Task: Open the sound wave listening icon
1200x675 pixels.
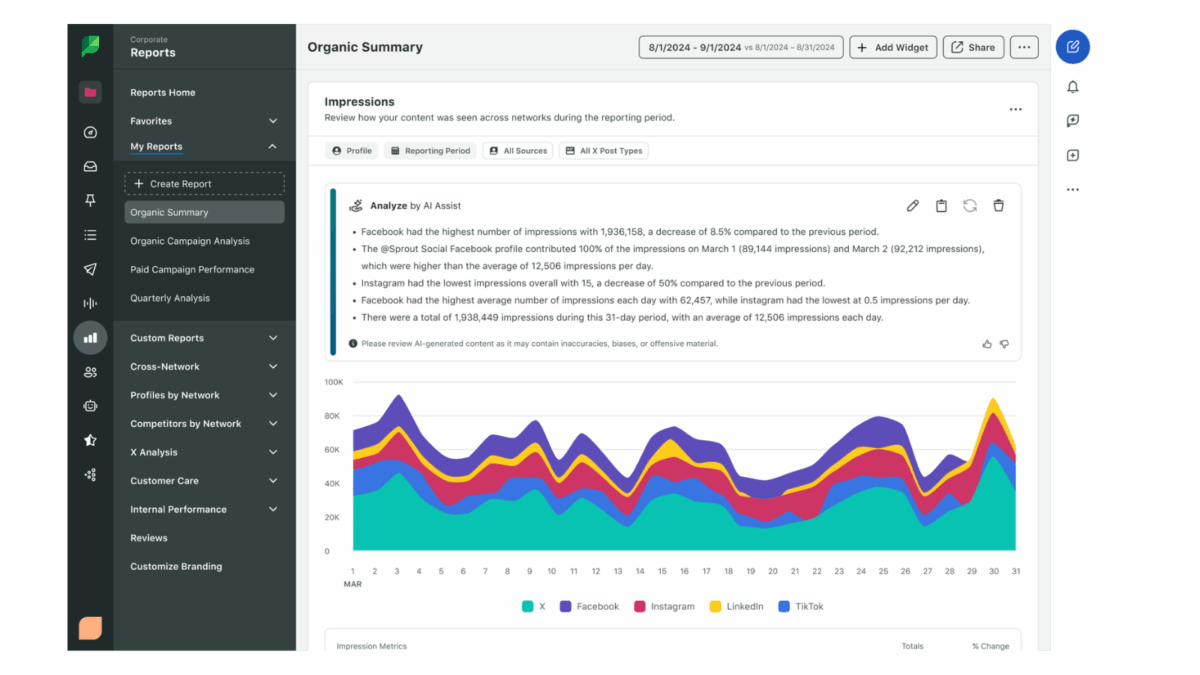Action: tap(90, 304)
